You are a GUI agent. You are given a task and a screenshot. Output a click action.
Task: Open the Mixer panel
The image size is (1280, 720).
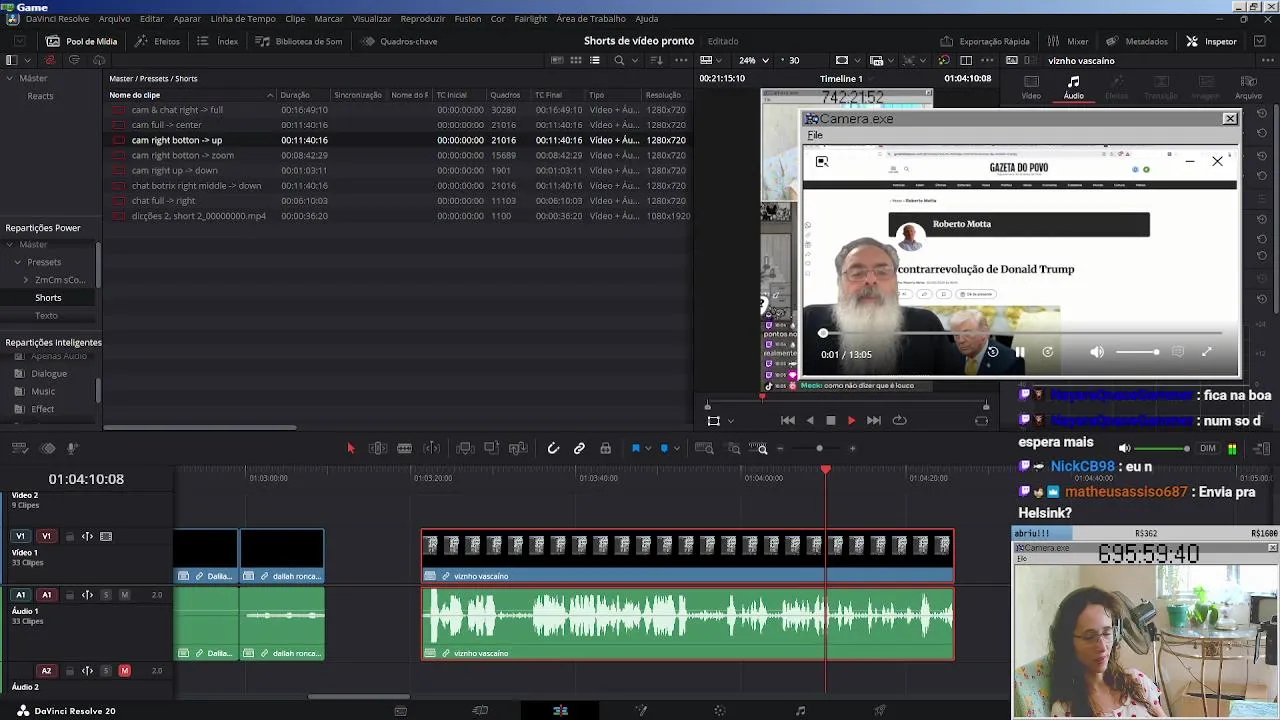(1068, 41)
